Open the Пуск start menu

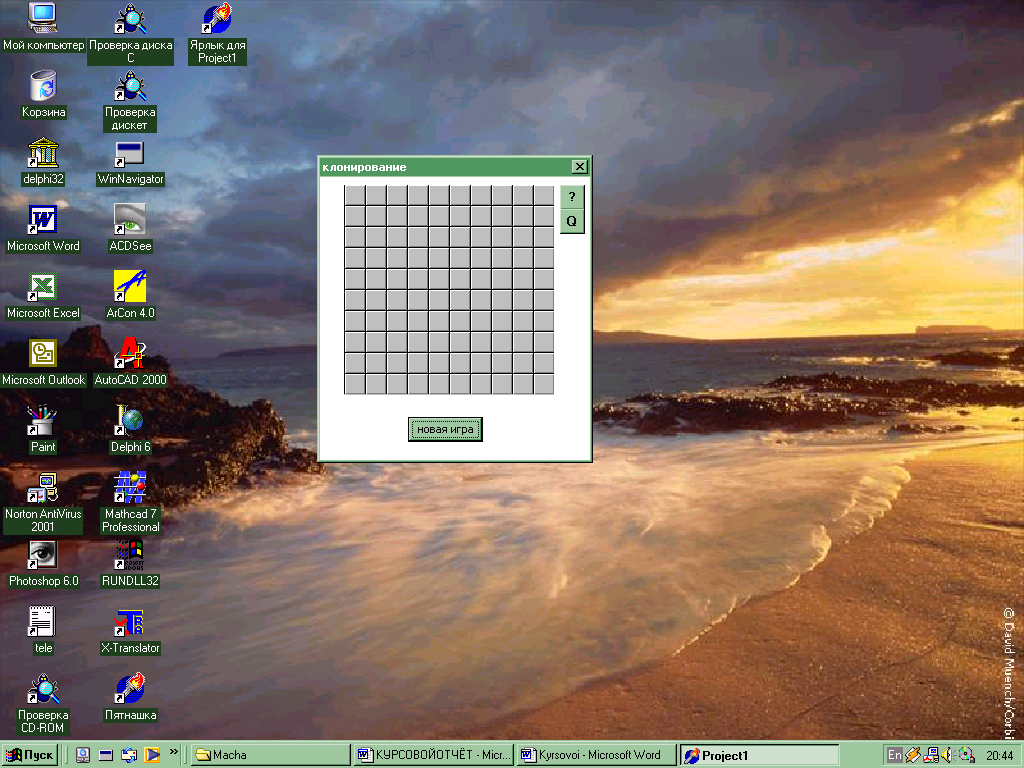[30, 755]
